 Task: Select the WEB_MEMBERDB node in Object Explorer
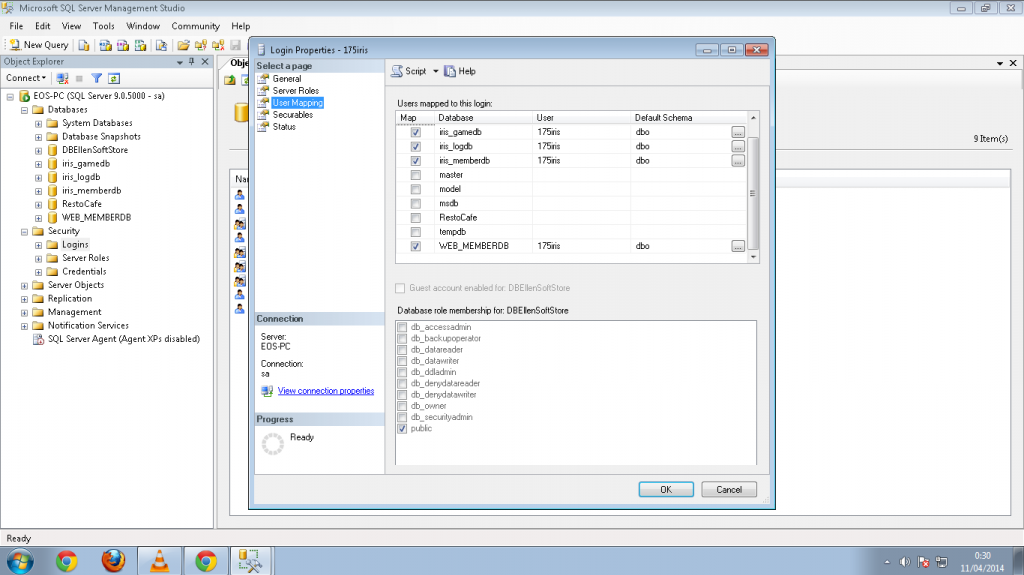point(96,218)
